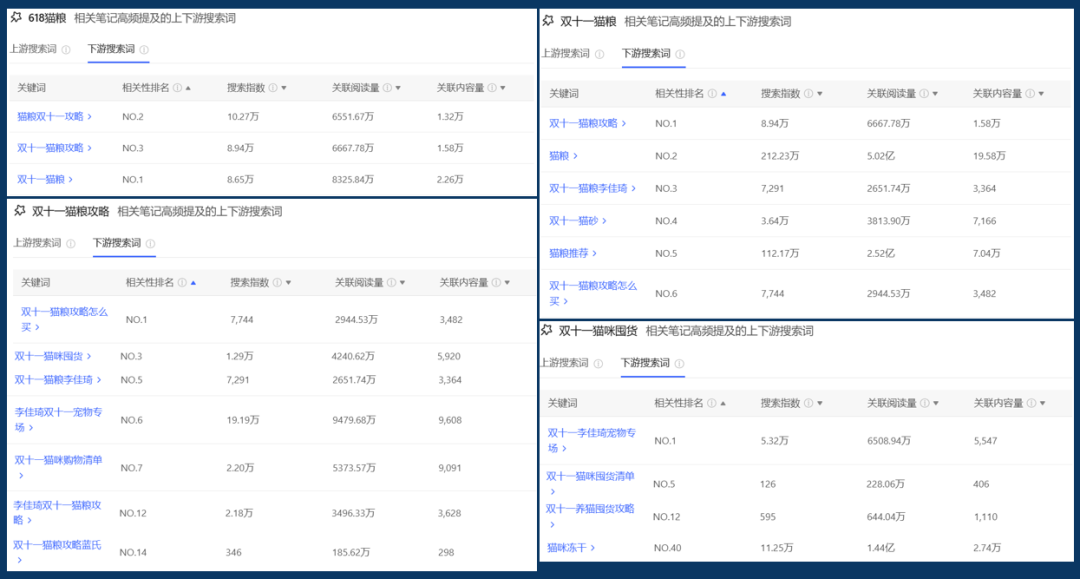Open the 双十一猫粮攻略蓝氏 keyword link

[57, 552]
